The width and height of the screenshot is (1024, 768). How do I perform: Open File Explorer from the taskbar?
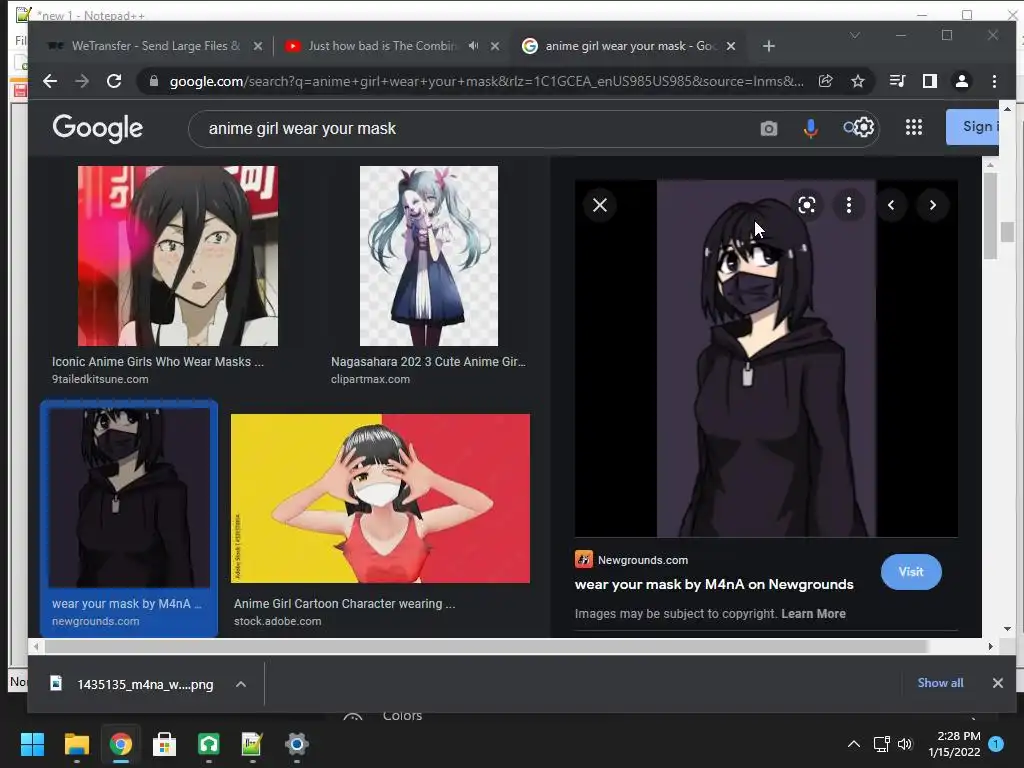pyautogui.click(x=76, y=744)
